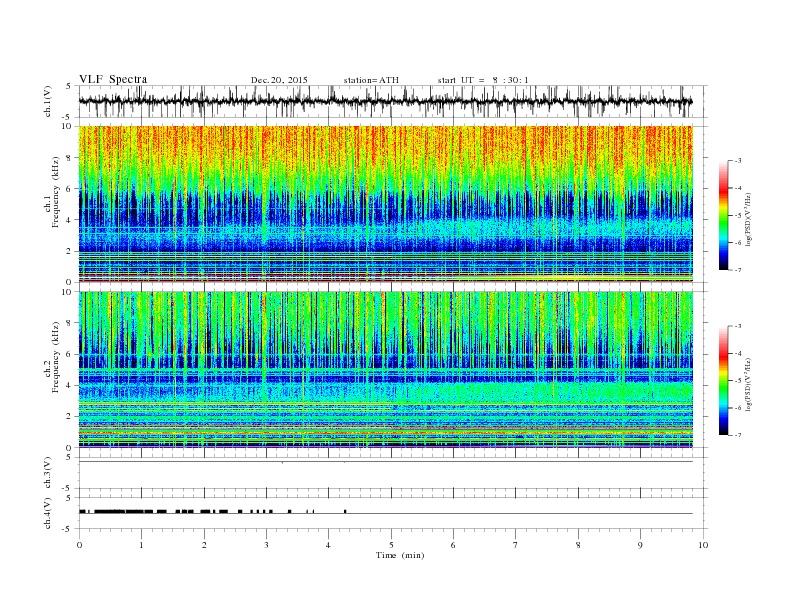Select the date text "Dec.20, 2015"
The image size is (792, 612).
pos(279,80)
